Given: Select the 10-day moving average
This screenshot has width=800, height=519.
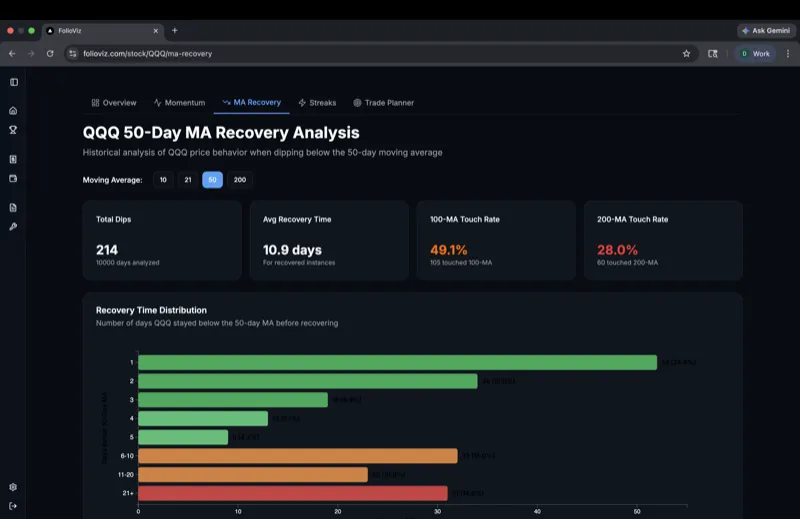Looking at the screenshot, I should 163,180.
